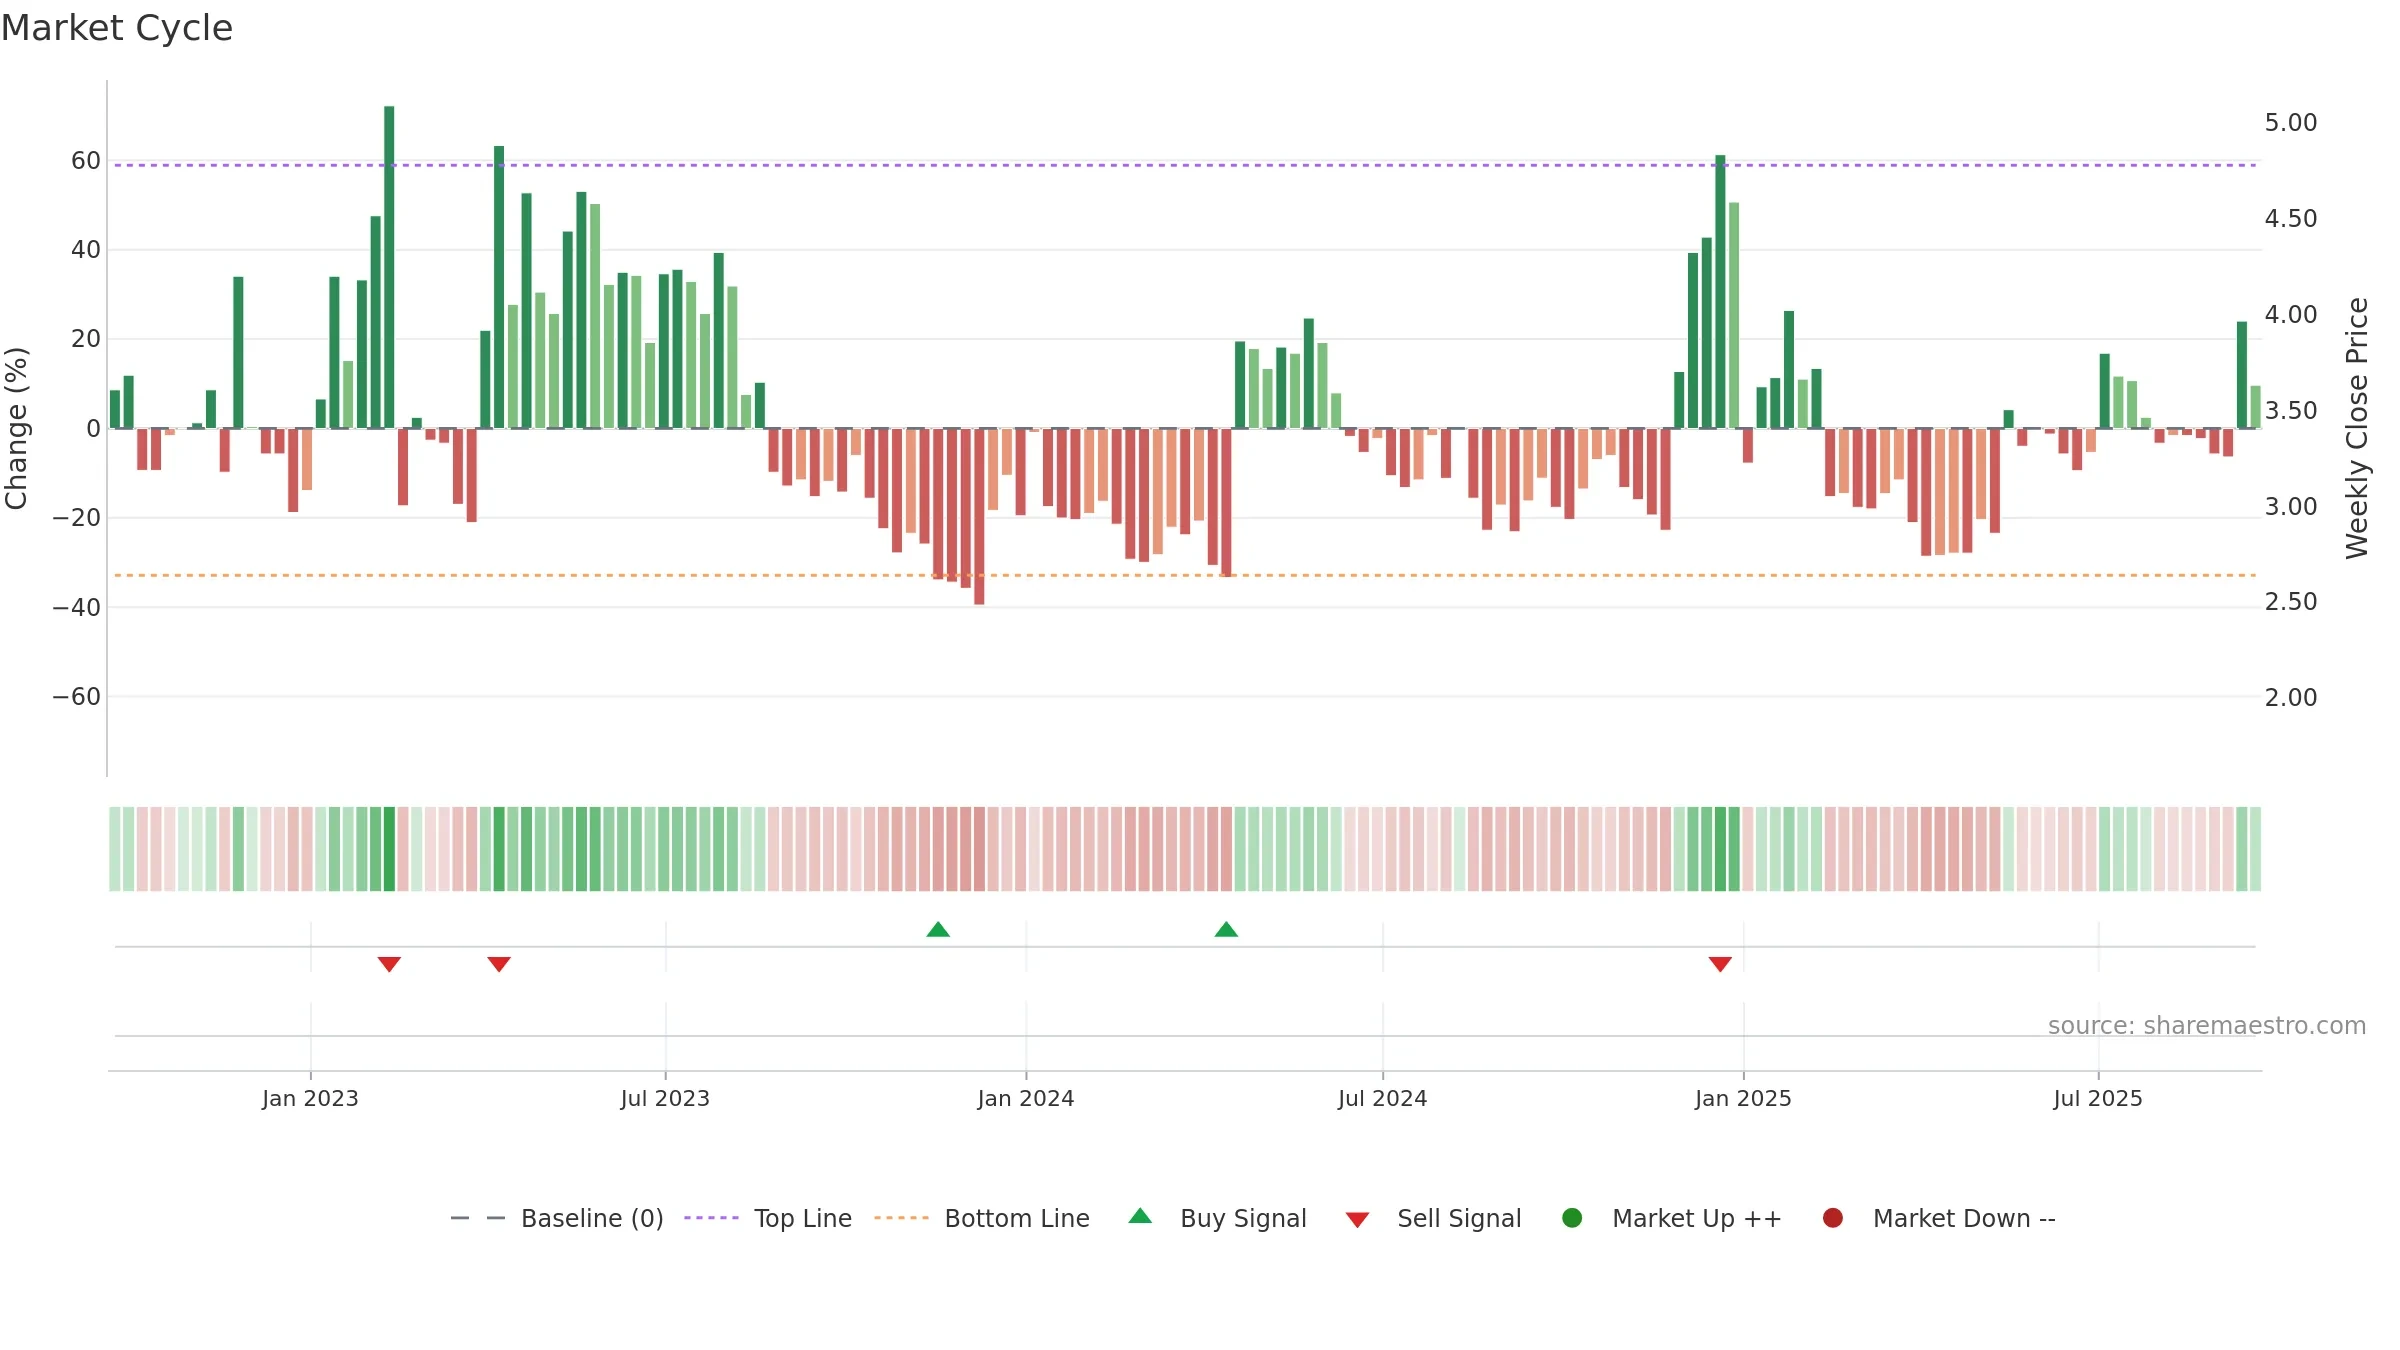Click the orange dotted Bottom Line
The width and height of the screenshot is (2400, 1350).
point(1185,575)
